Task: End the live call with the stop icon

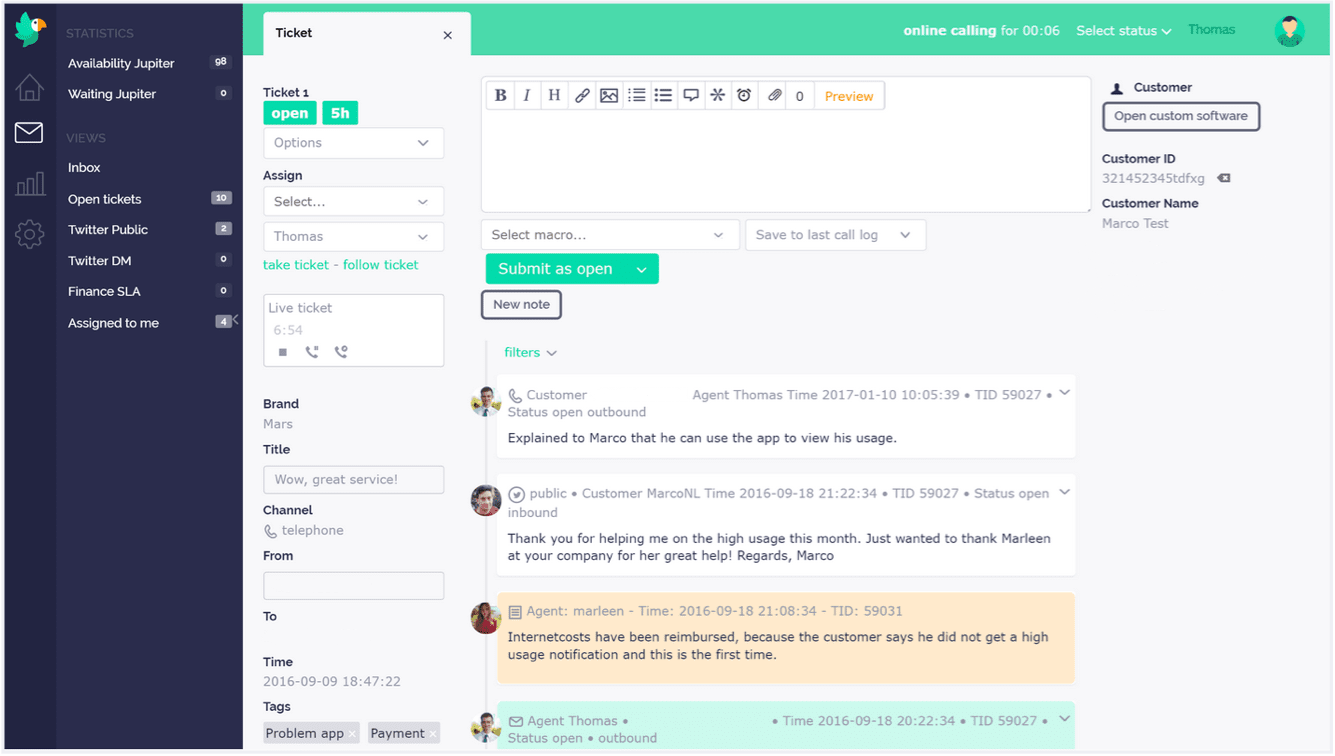Action: pos(282,352)
